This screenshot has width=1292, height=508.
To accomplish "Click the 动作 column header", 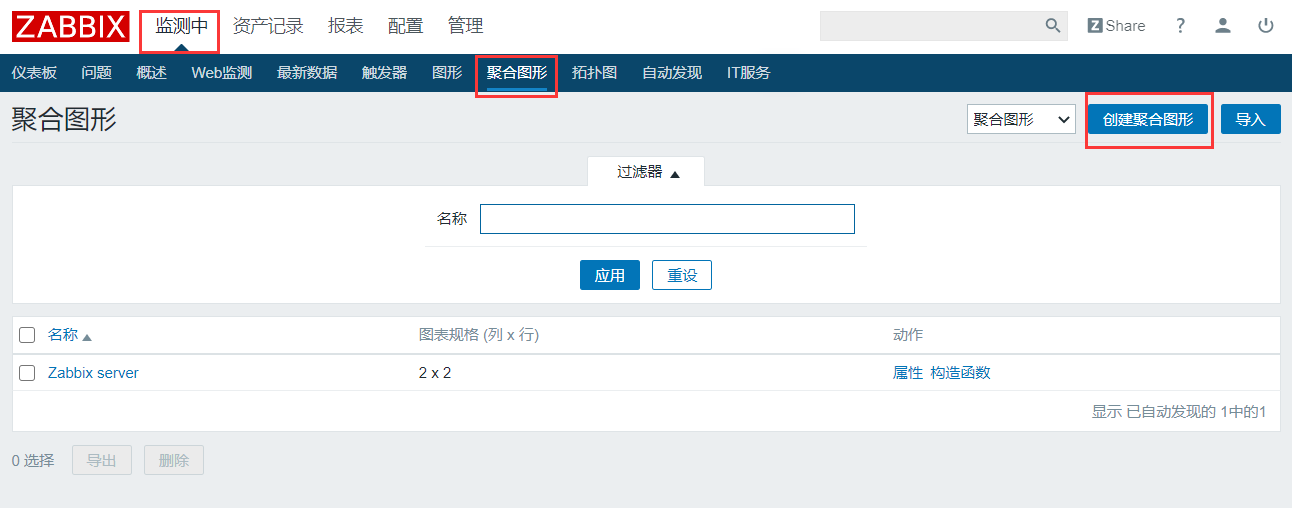I will [x=908, y=335].
